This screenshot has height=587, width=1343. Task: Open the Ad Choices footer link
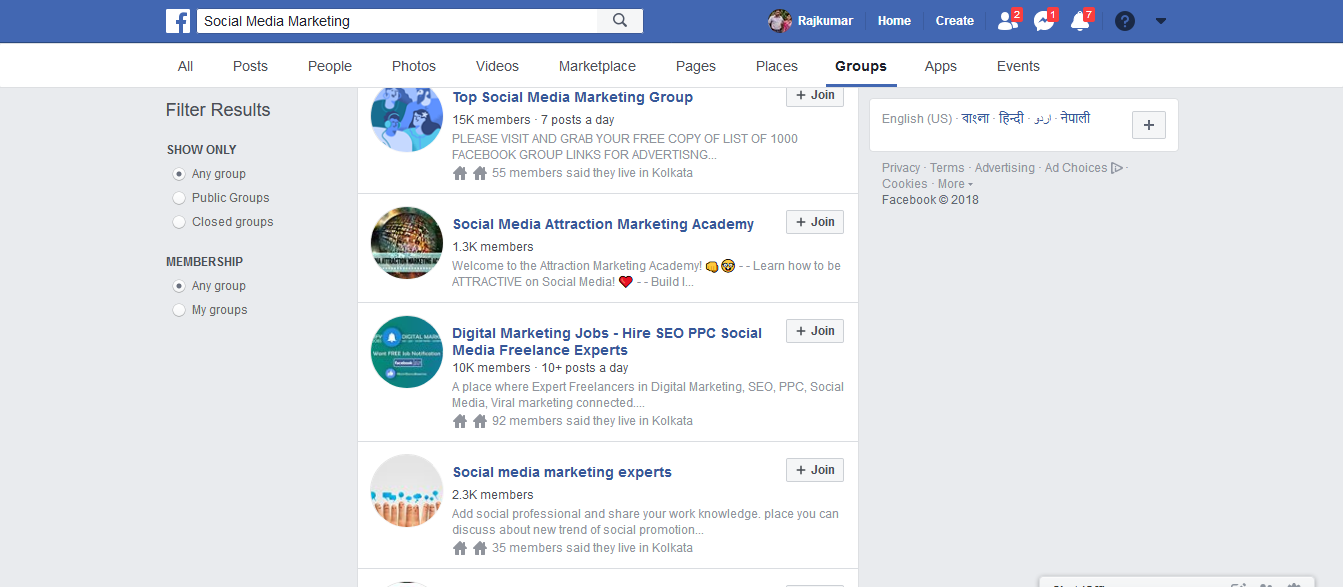(x=1076, y=168)
